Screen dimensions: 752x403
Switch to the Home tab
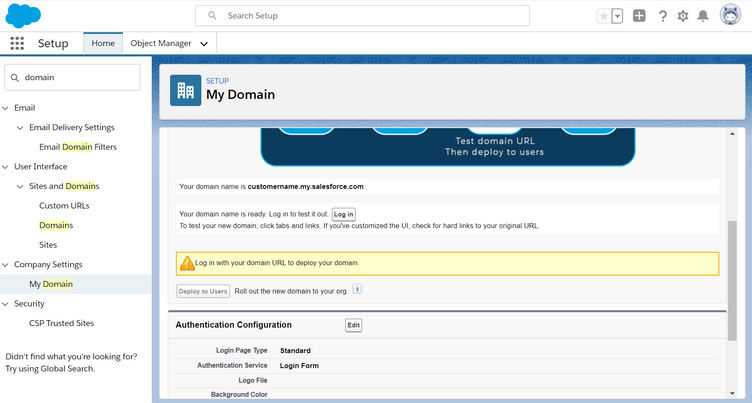click(x=103, y=43)
